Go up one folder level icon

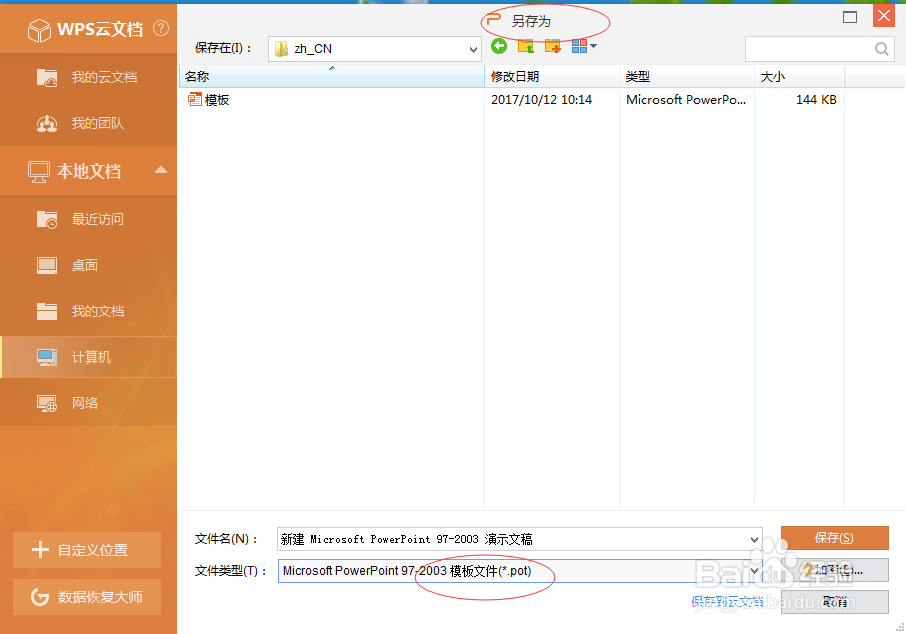[526, 46]
